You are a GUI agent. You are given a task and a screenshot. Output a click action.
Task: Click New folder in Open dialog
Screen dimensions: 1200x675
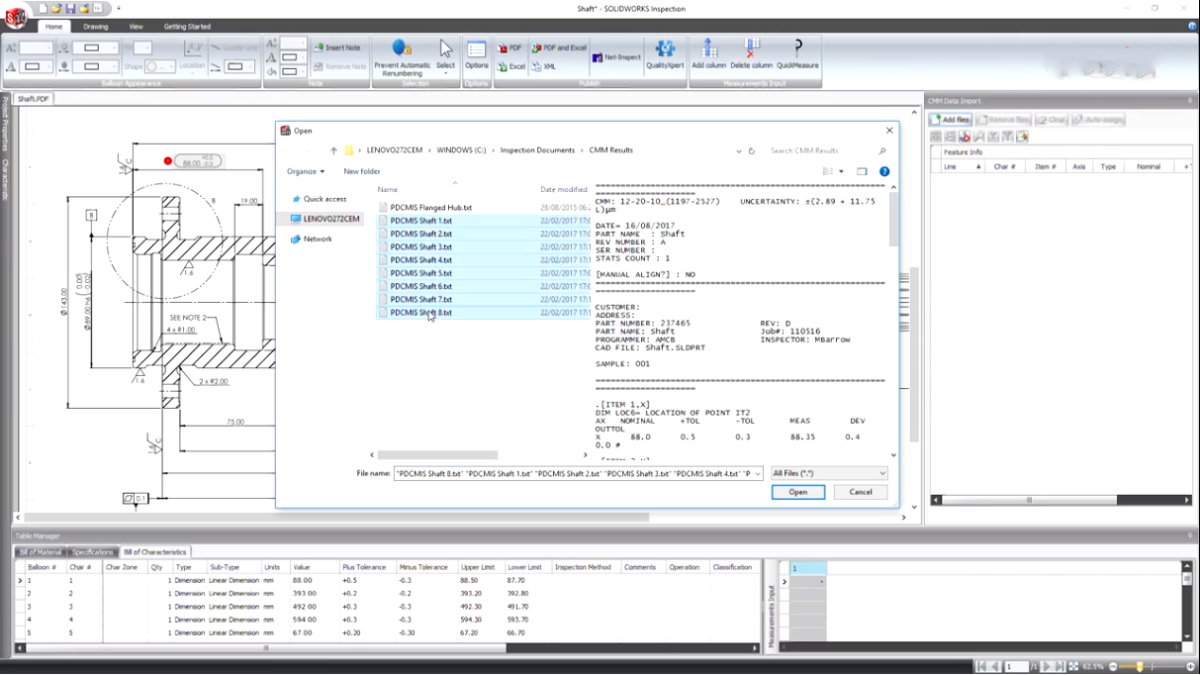pyautogui.click(x=362, y=171)
